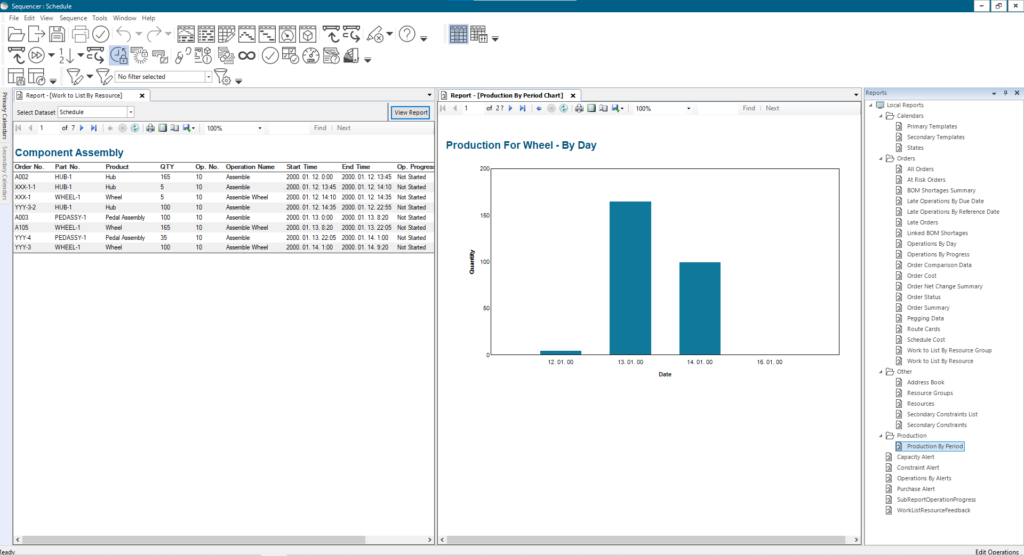The height and width of the screenshot is (556, 1024).
Task: Click the Save floppy disk icon
Action: (x=58, y=34)
